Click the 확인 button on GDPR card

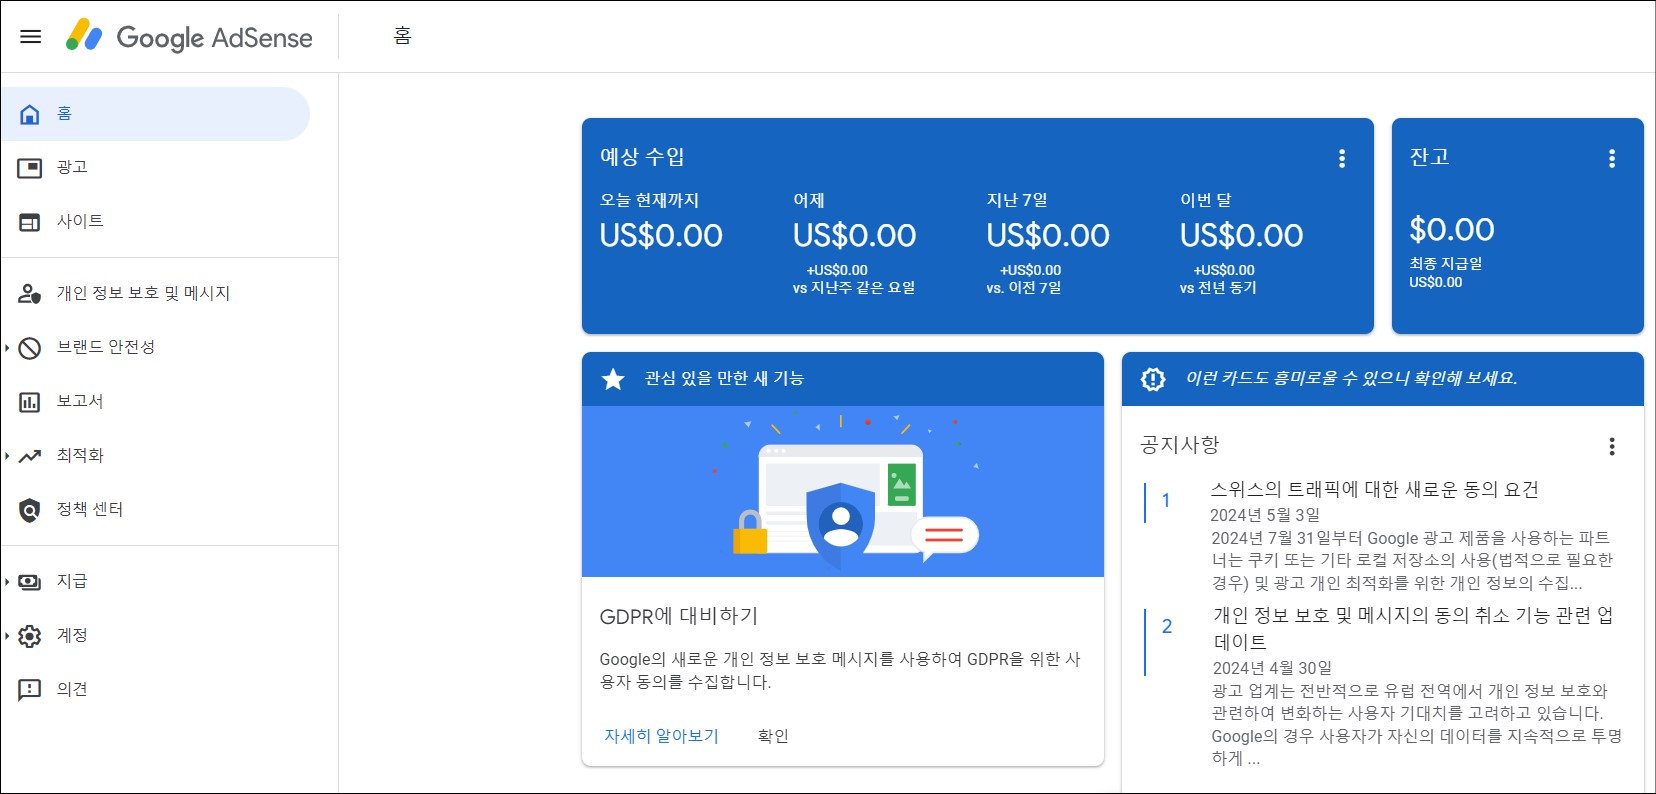[x=773, y=736]
